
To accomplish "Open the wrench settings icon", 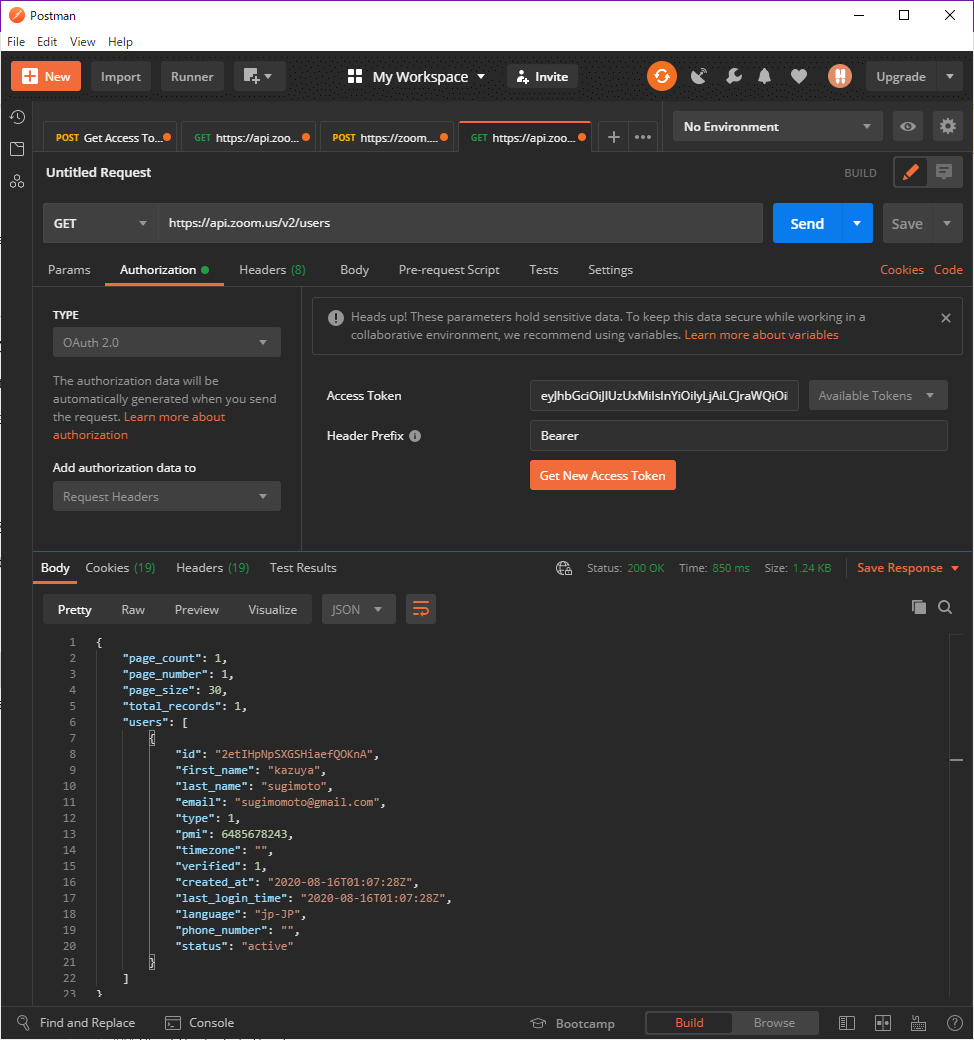I will click(733, 76).
